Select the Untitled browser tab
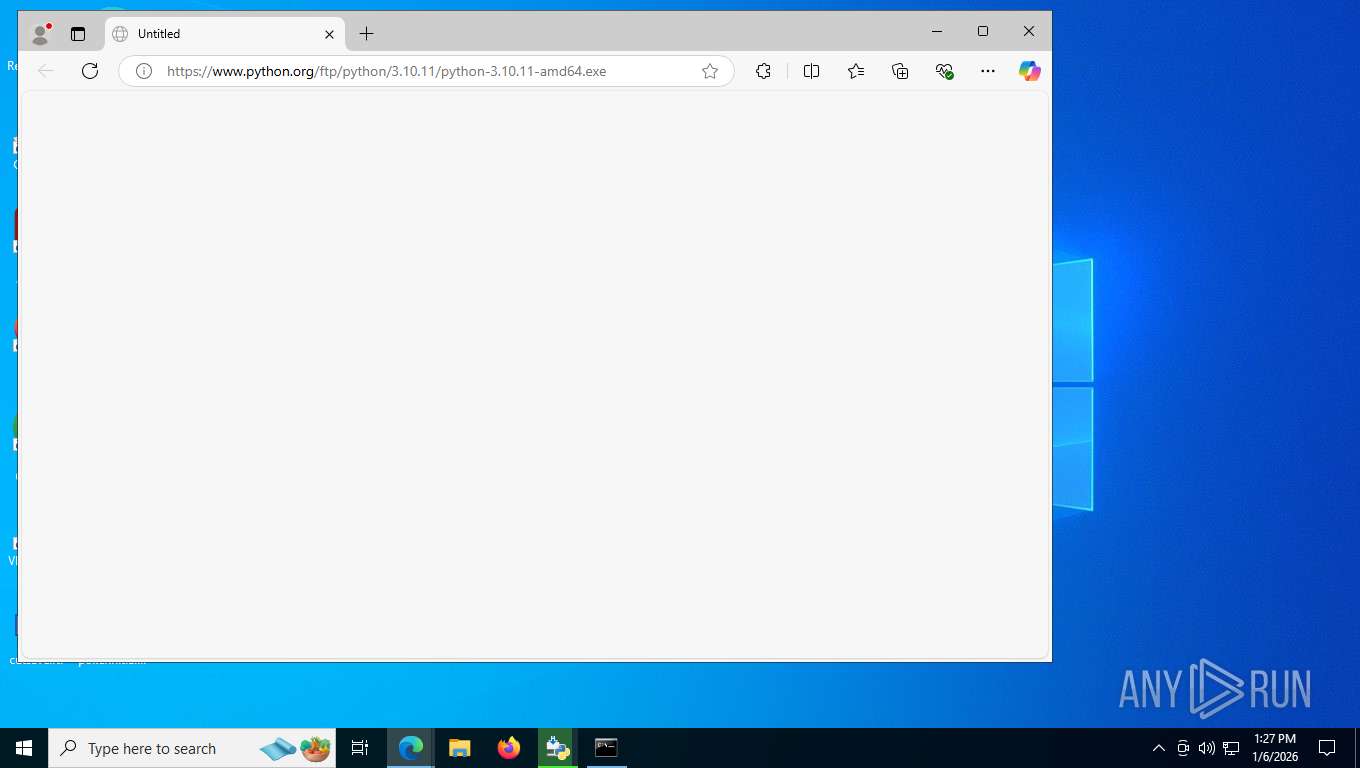The width and height of the screenshot is (1360, 768). [x=224, y=34]
